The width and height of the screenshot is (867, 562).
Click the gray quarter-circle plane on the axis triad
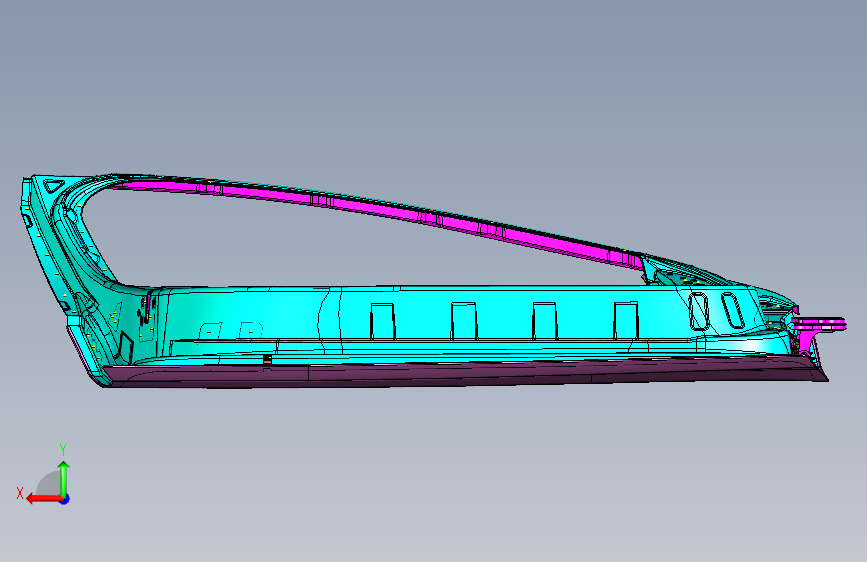[50, 484]
